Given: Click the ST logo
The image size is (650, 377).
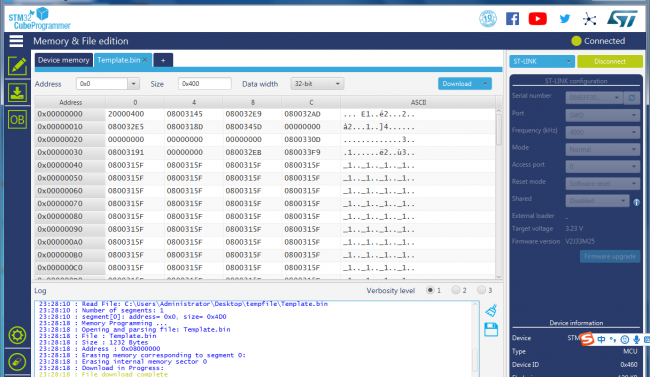Looking at the screenshot, I should pos(622,19).
